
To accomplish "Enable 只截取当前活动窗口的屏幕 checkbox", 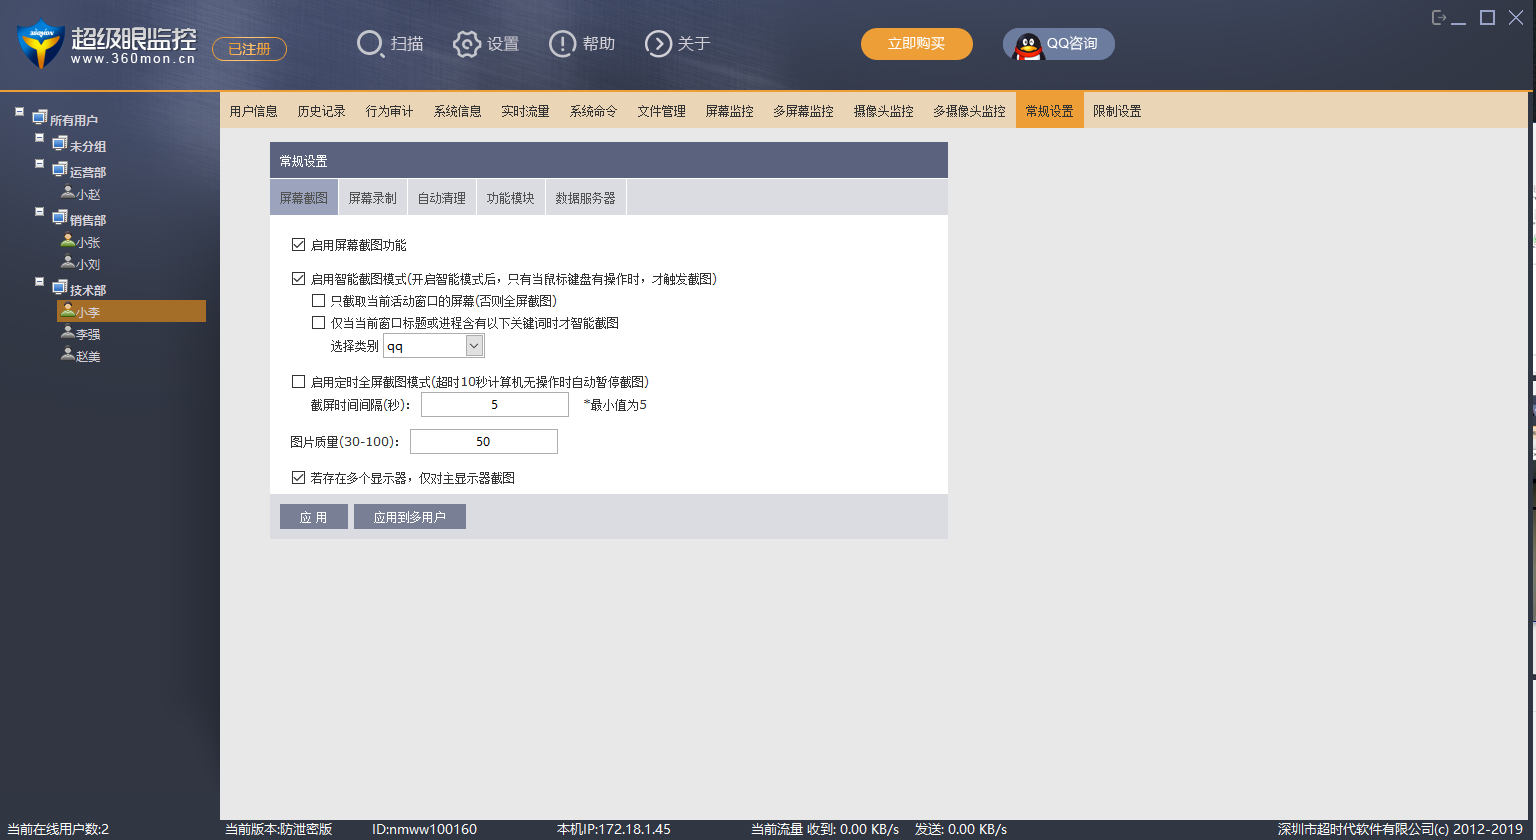I will [318, 301].
